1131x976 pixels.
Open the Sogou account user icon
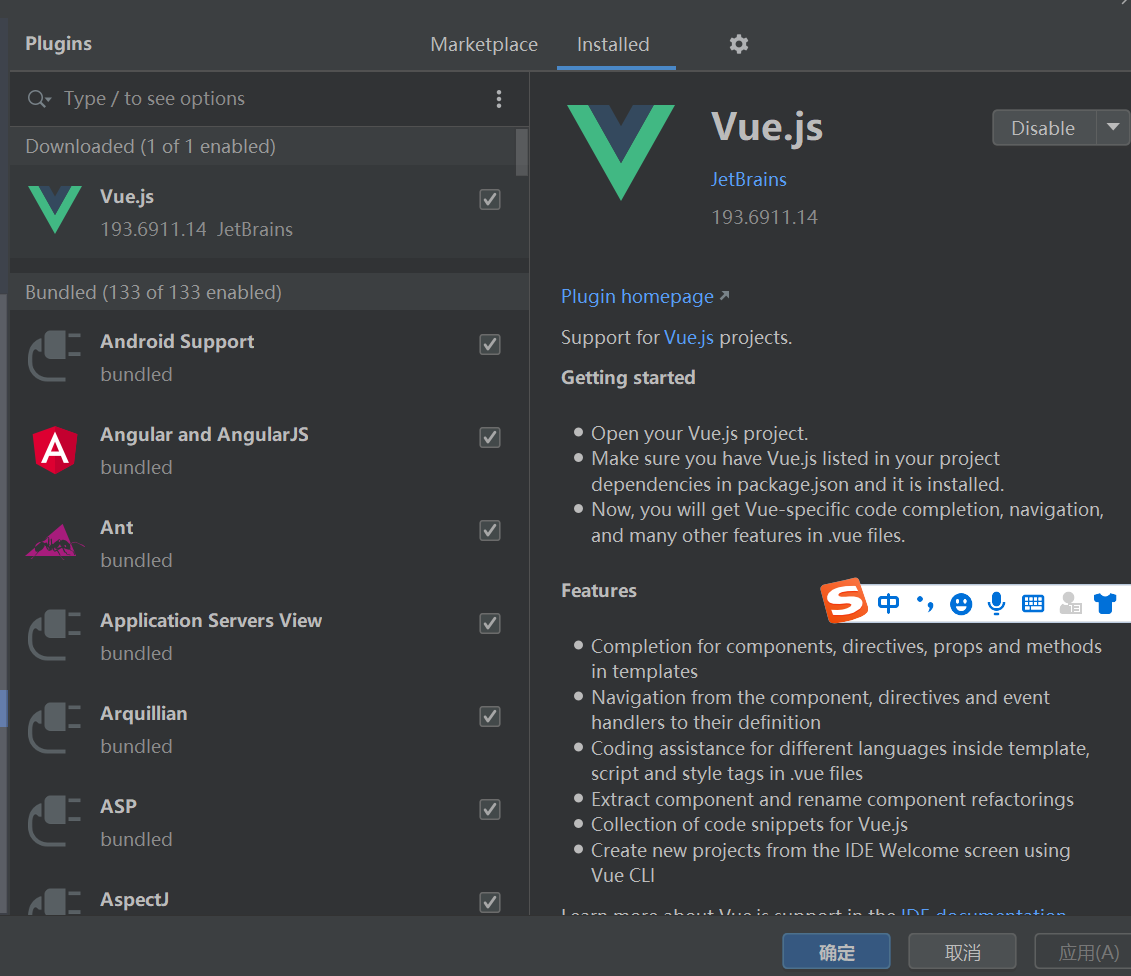point(1070,603)
